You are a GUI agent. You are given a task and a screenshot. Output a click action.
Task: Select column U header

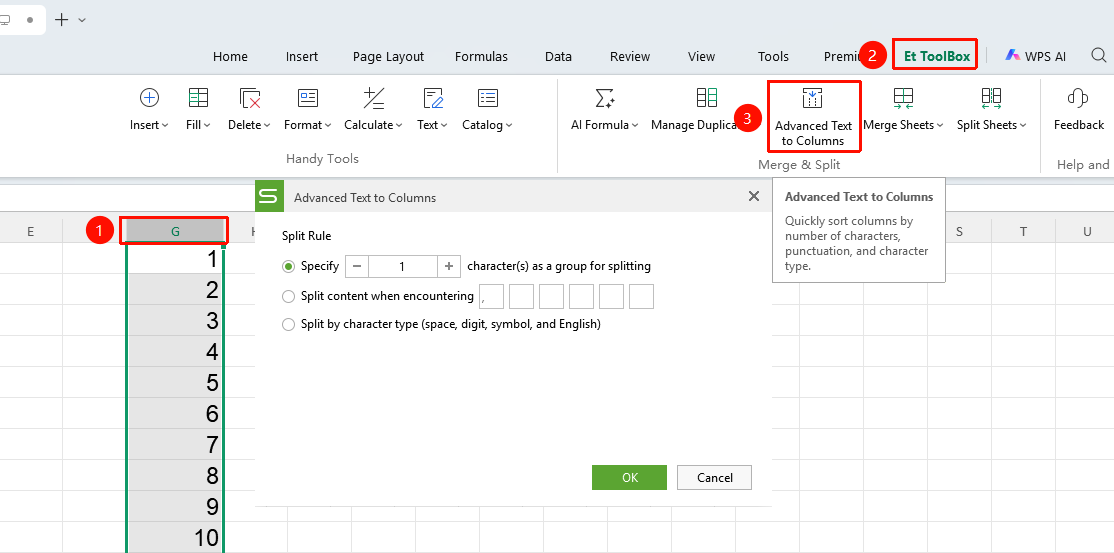tap(1087, 231)
